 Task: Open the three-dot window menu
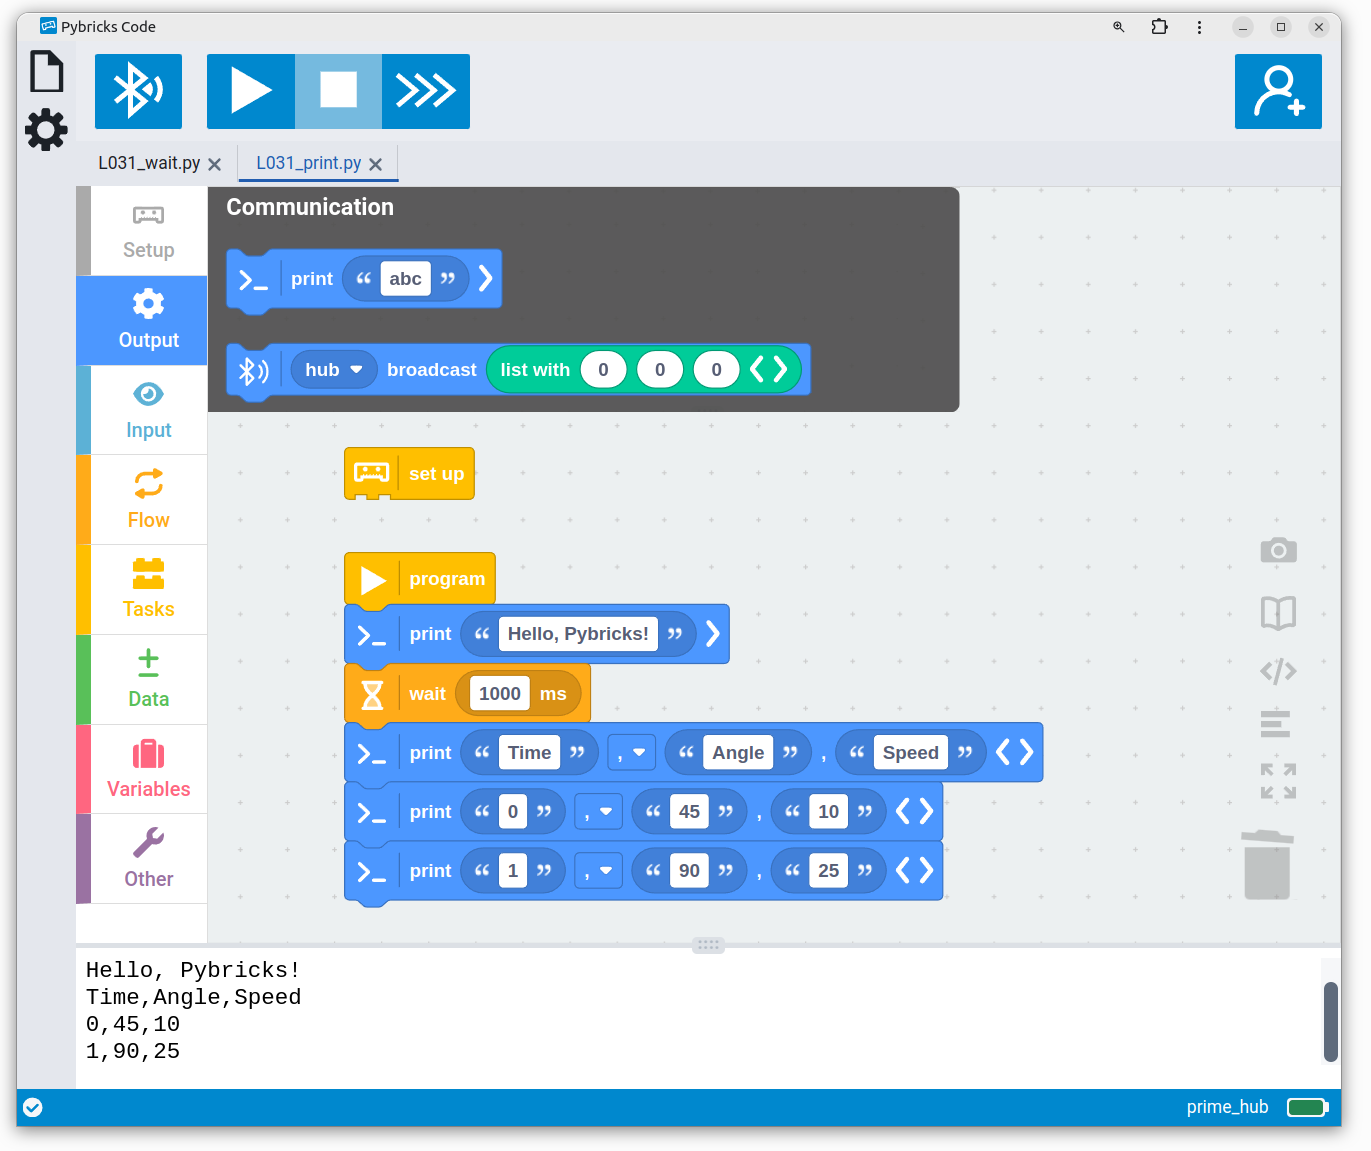coord(1199,27)
